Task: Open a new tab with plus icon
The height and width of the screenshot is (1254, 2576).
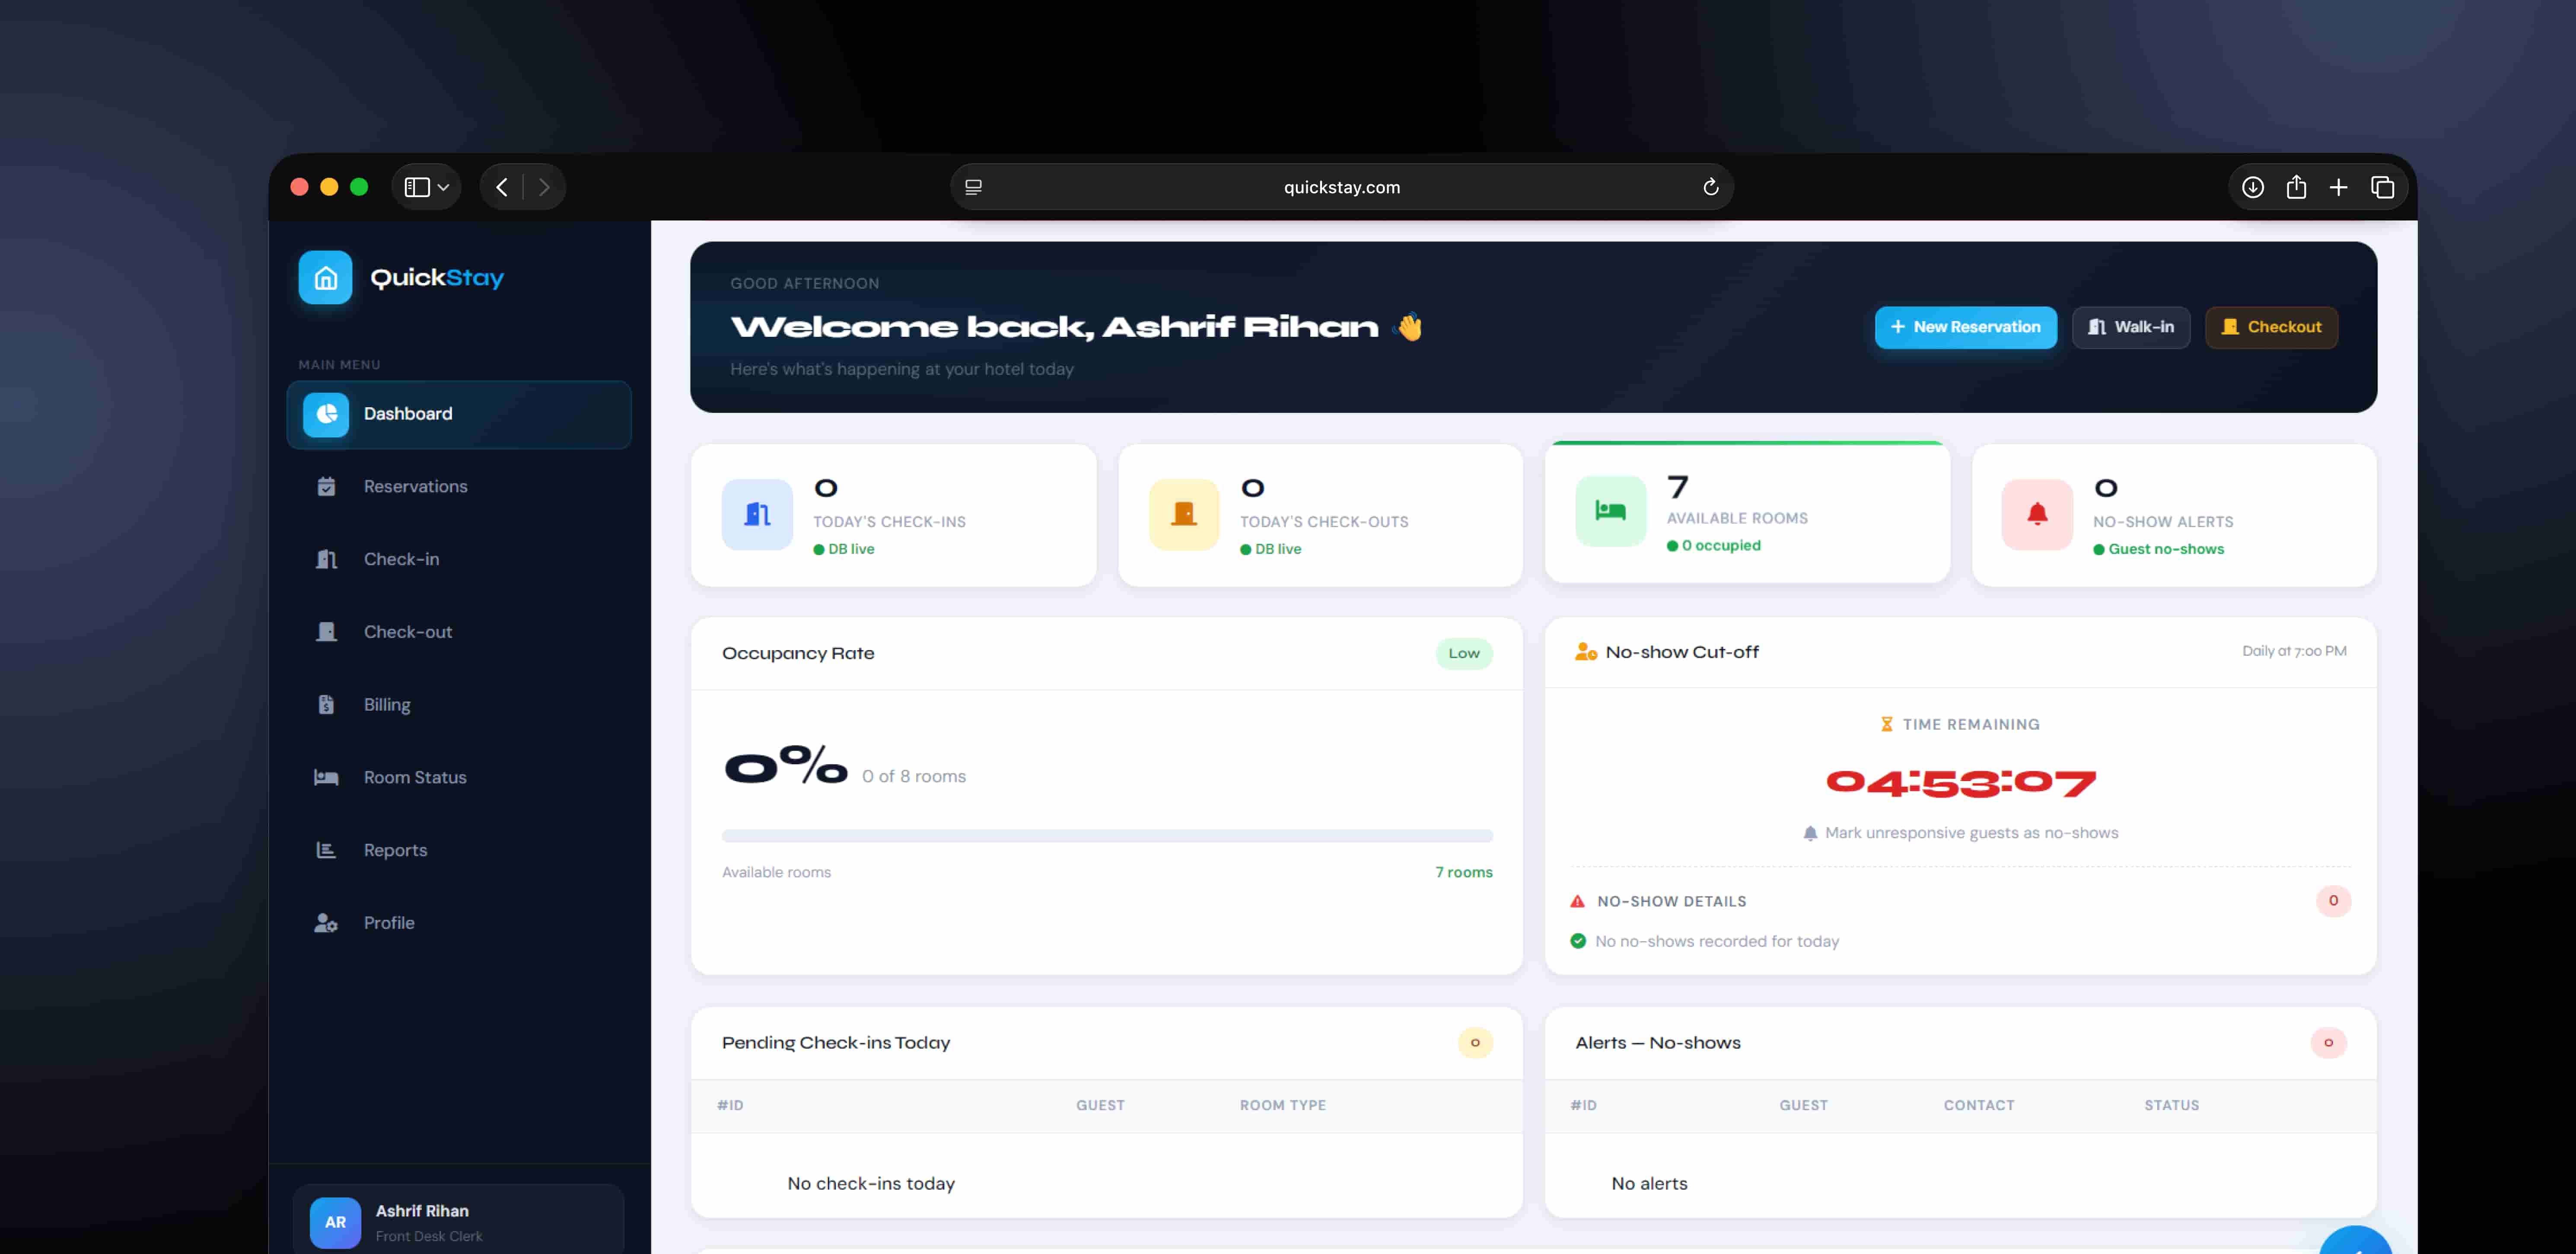Action: coord(2338,187)
